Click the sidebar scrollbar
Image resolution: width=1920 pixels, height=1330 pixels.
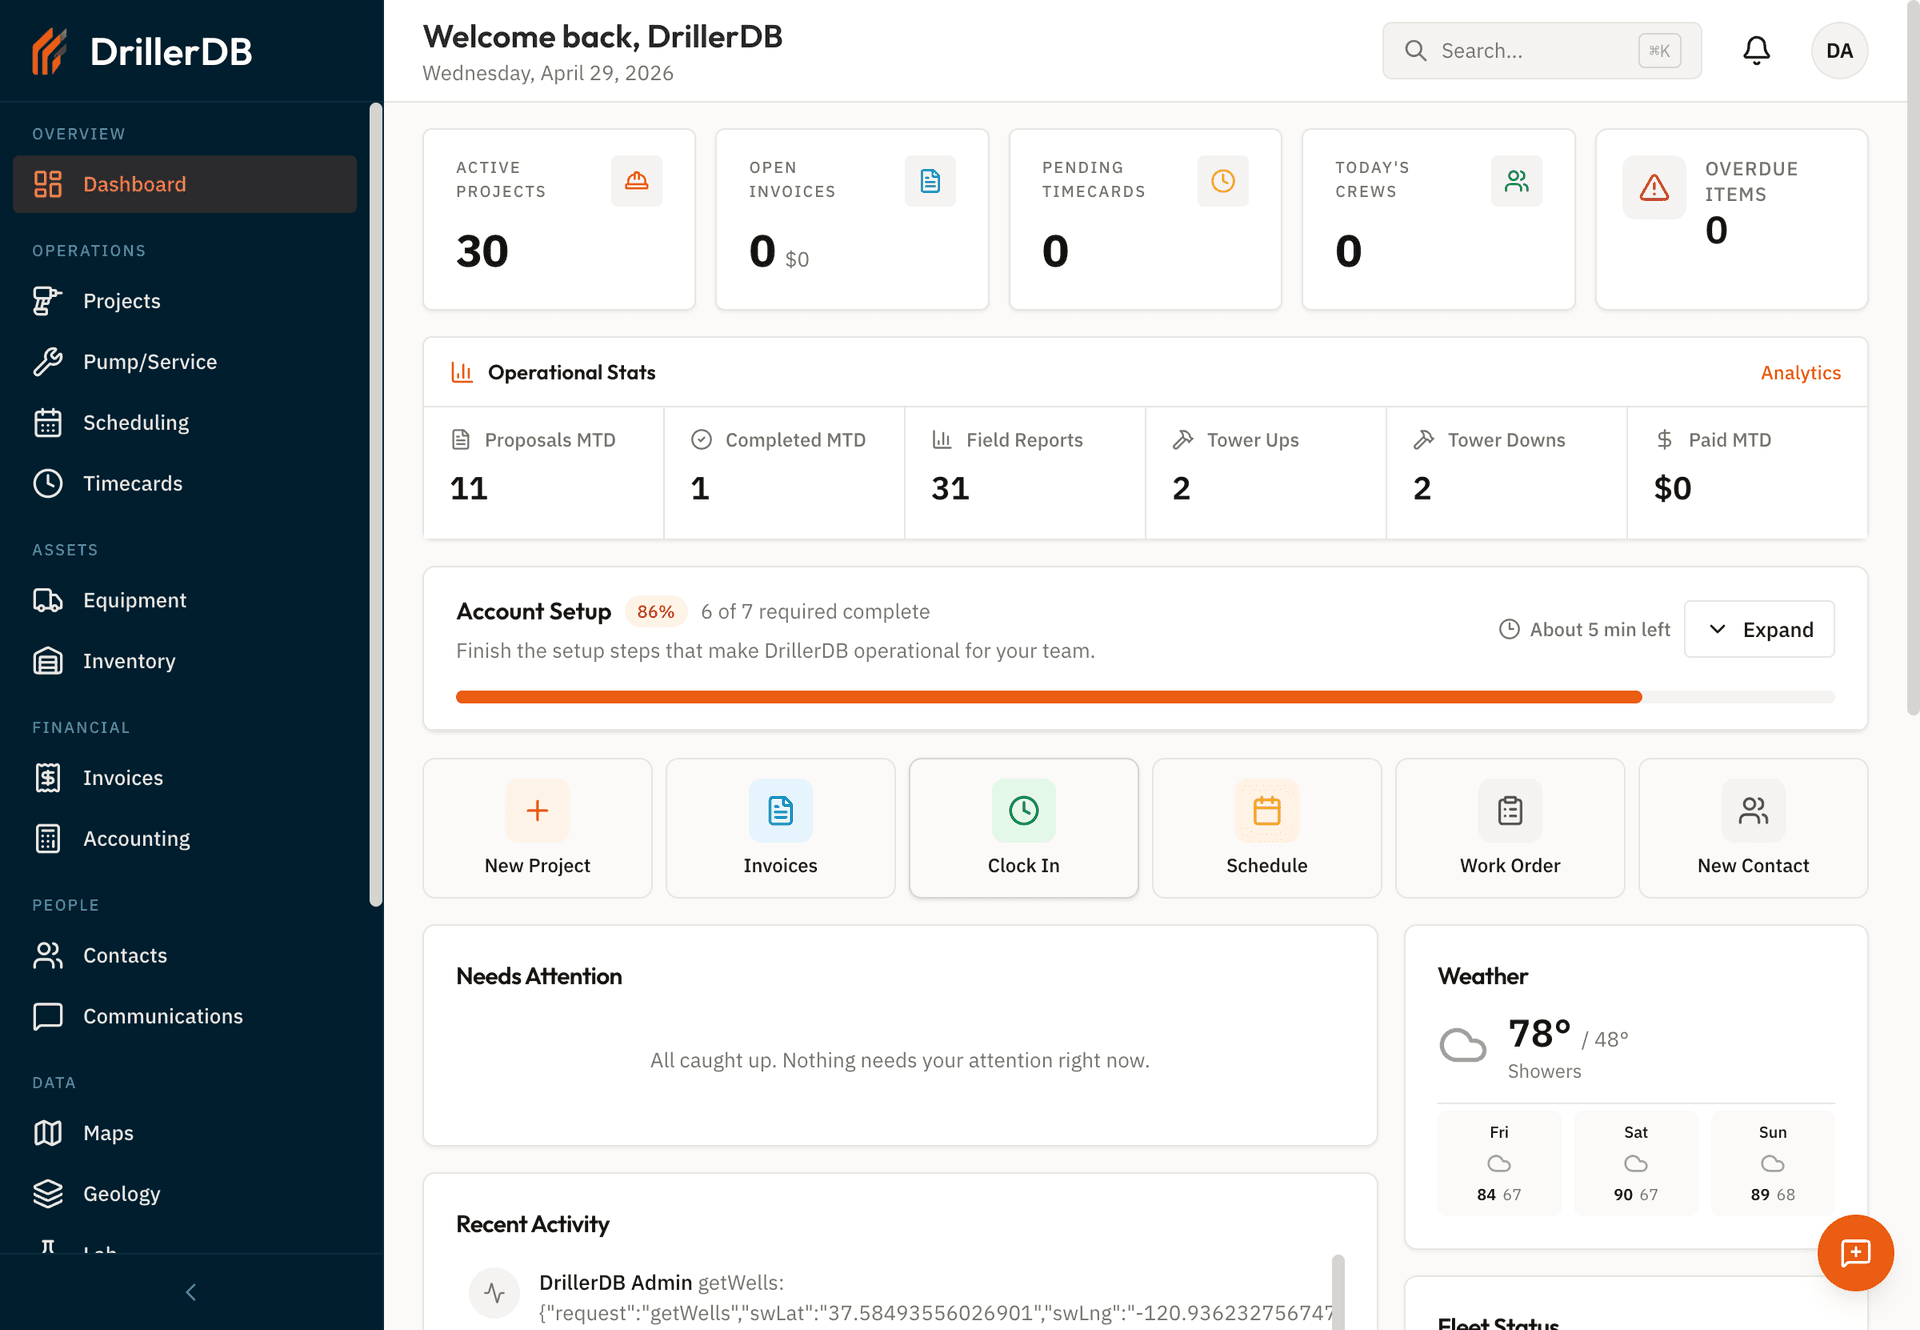[x=375, y=505]
